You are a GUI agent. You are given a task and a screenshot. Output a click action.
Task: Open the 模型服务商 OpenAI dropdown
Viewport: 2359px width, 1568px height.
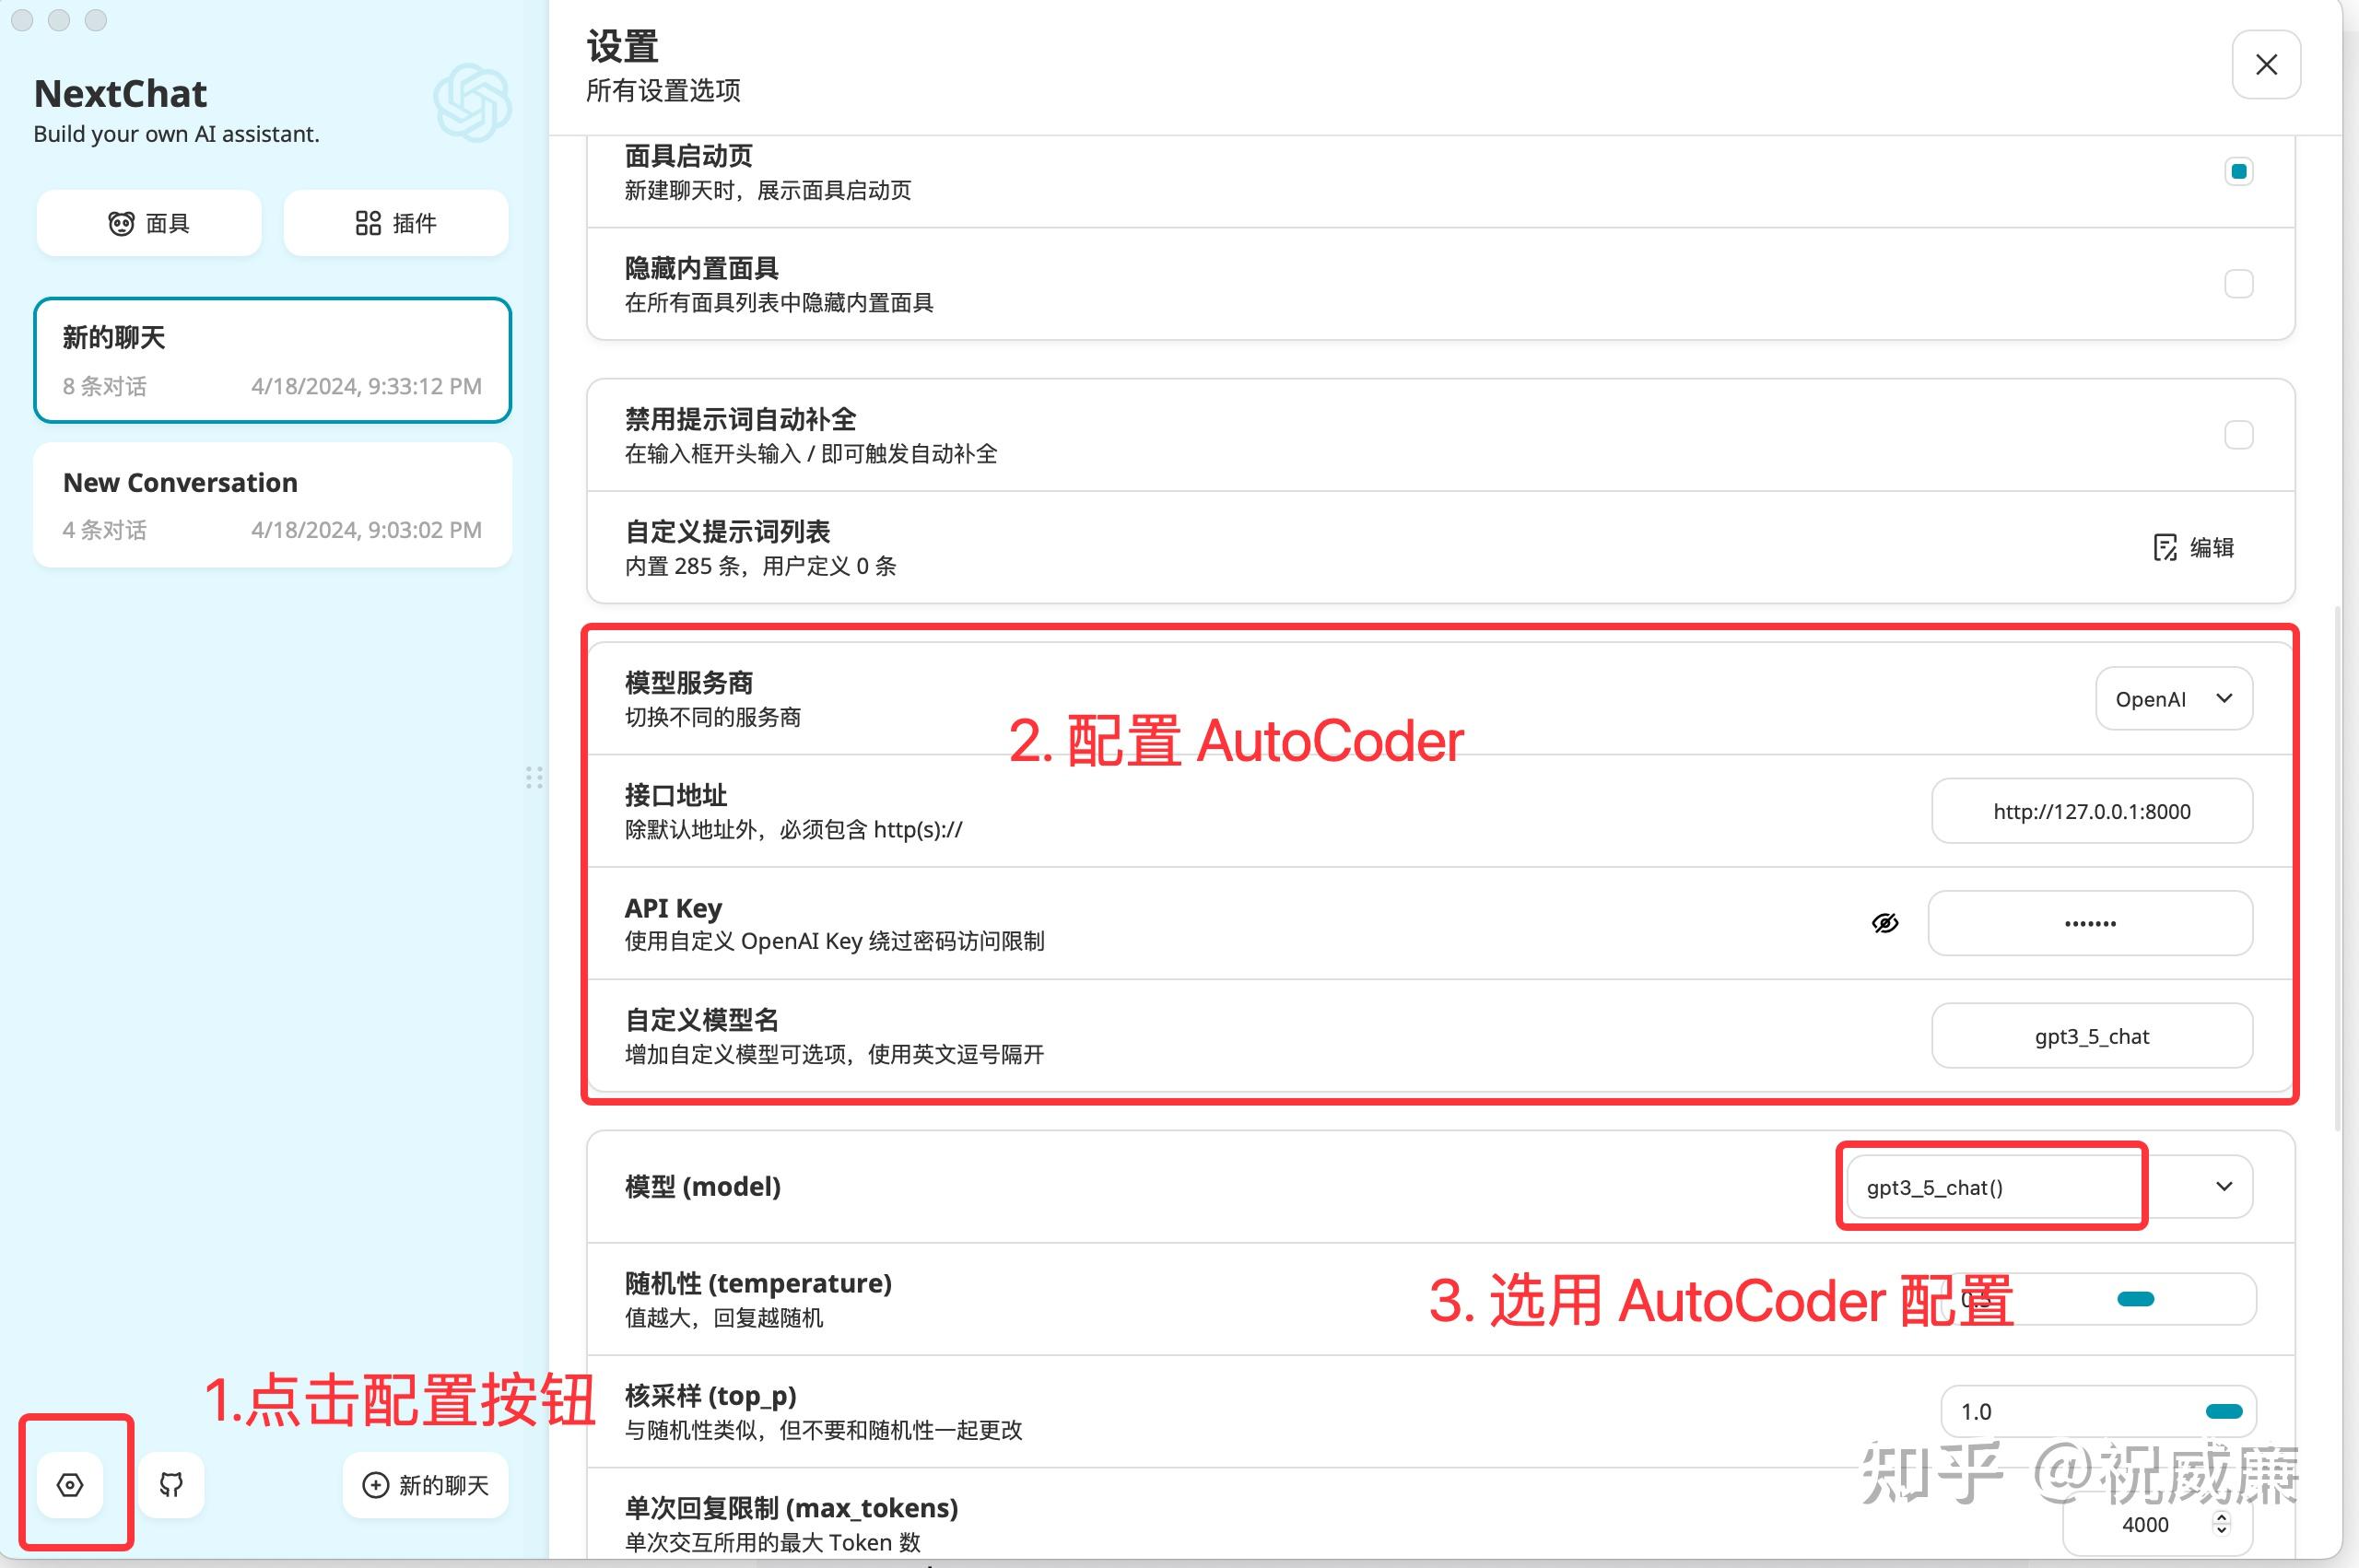pos(2173,698)
